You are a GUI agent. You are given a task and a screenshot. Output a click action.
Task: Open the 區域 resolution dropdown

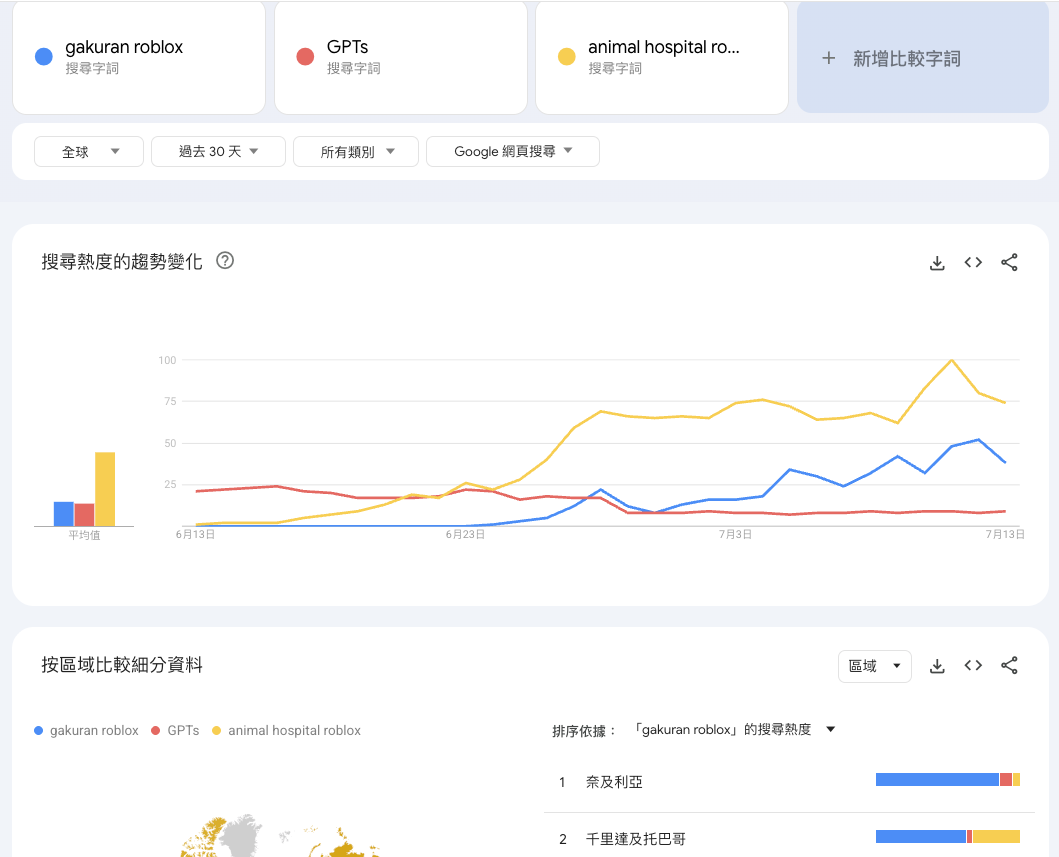click(x=875, y=666)
